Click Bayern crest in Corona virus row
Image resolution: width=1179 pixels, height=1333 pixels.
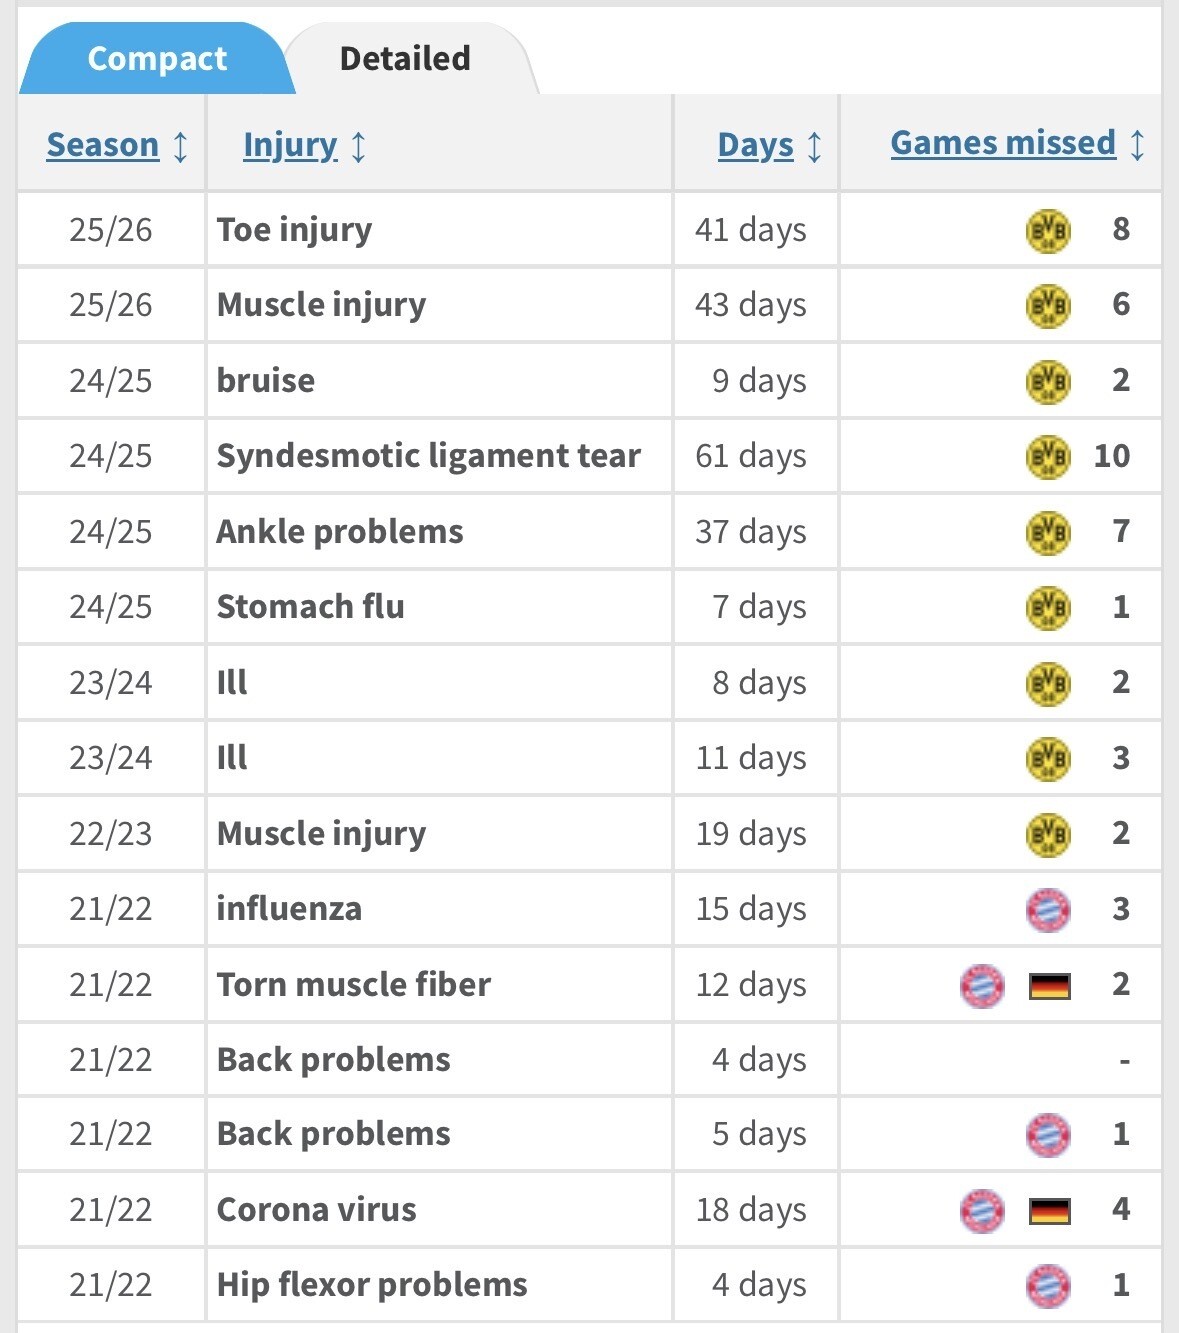point(982,1211)
